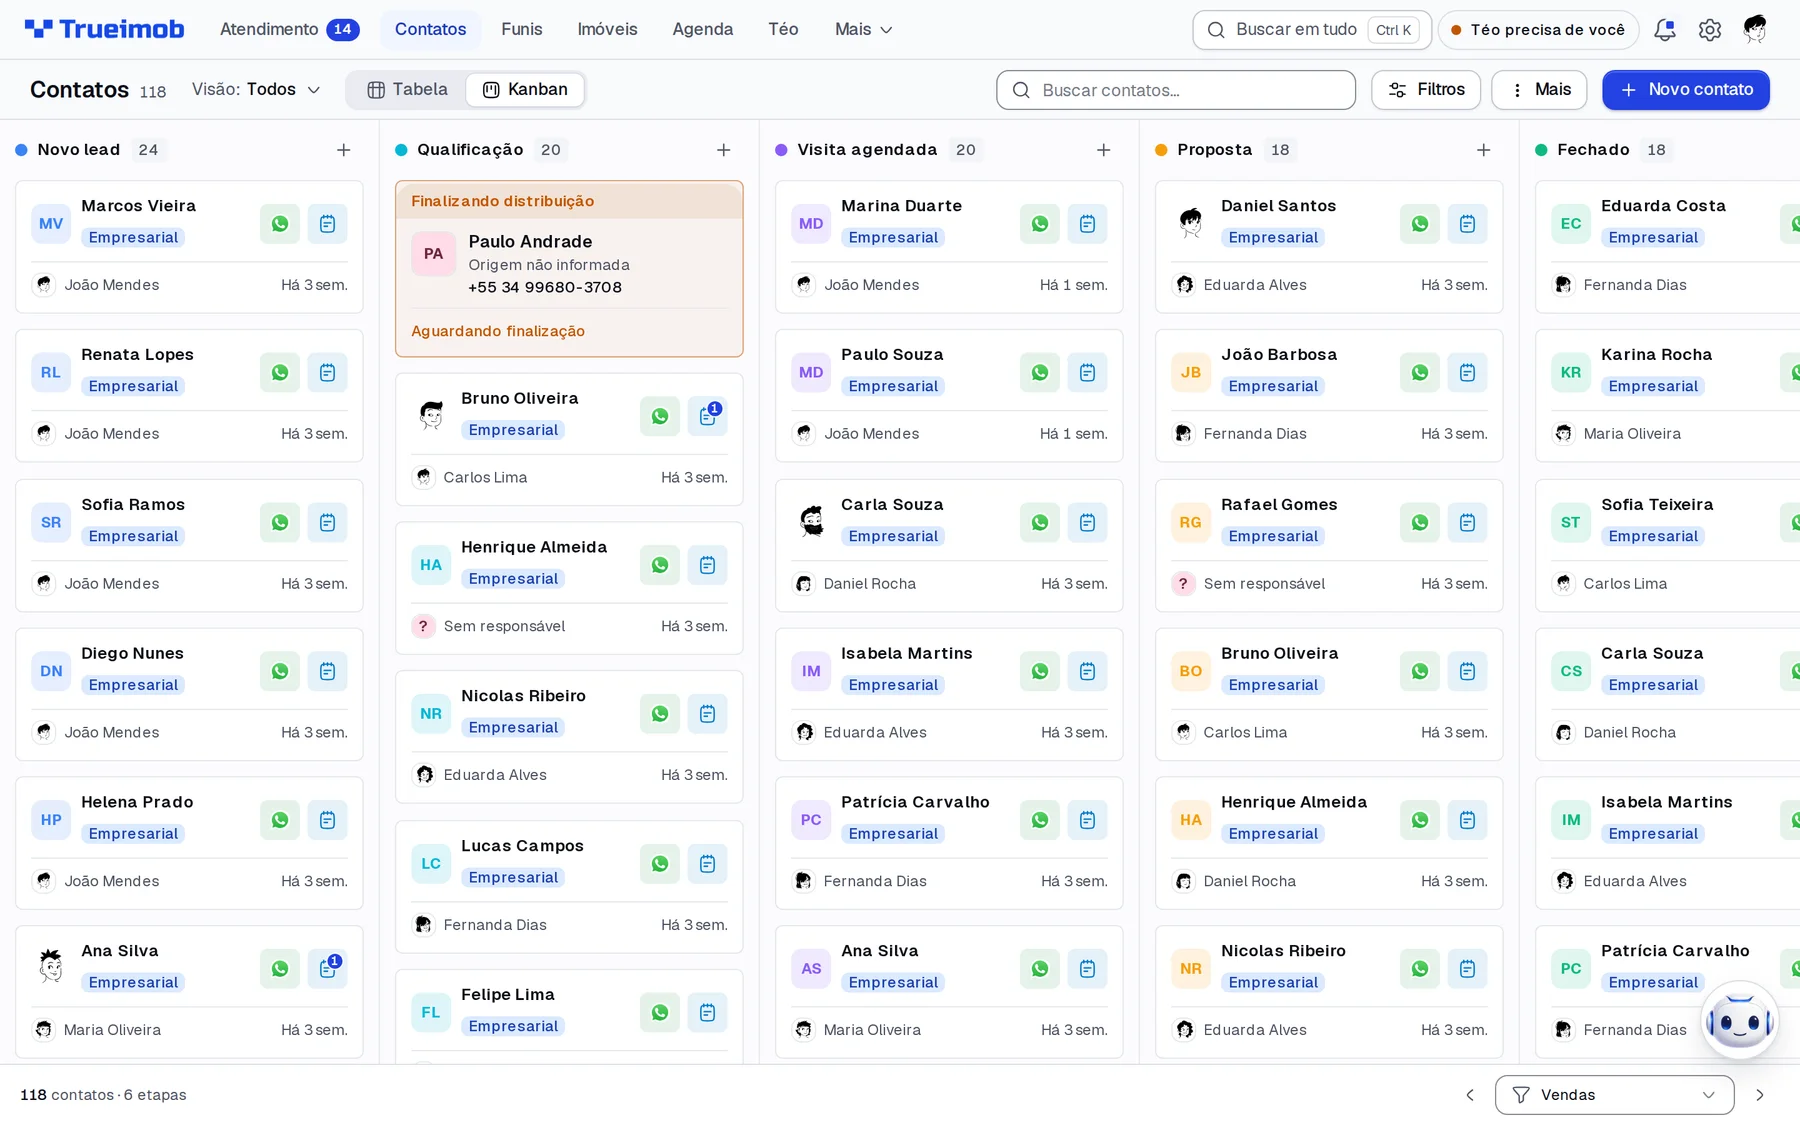Image resolution: width=1800 pixels, height=1125 pixels.
Task: Open notes icon on Renata Lopes card
Action: pos(327,373)
